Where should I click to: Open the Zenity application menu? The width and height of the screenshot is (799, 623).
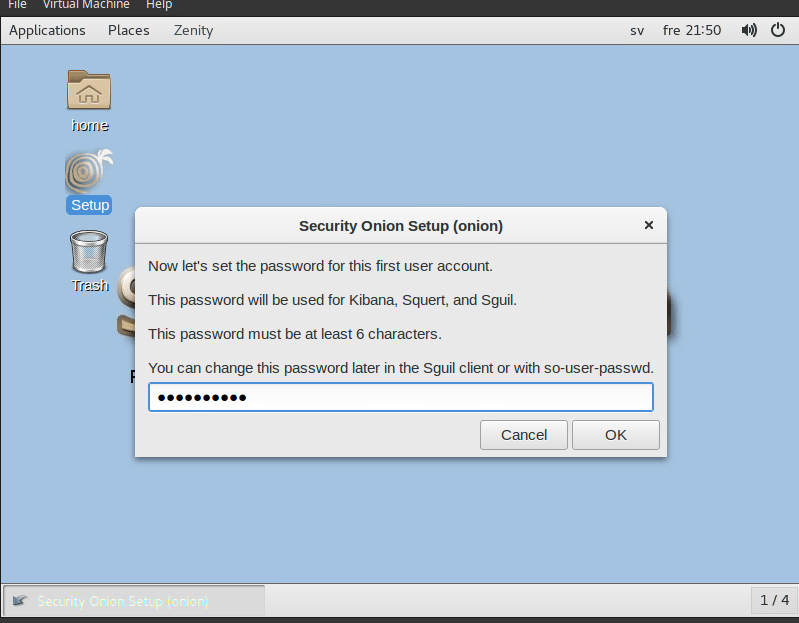click(193, 31)
